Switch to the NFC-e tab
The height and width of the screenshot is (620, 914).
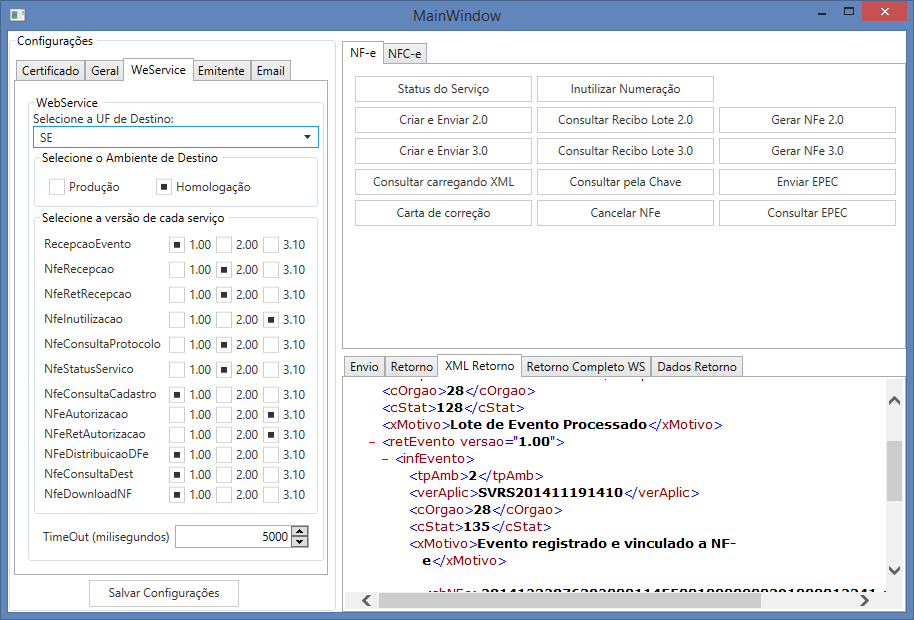[x=405, y=54]
